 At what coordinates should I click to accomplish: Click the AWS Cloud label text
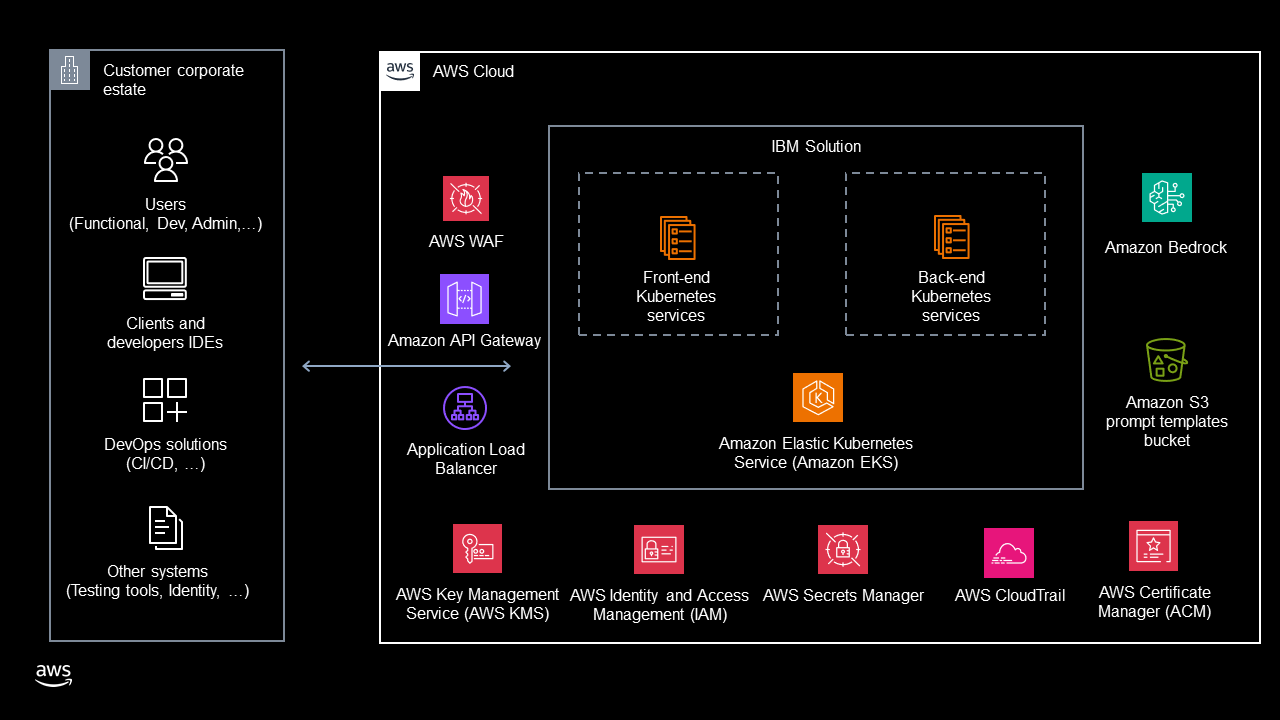(x=473, y=71)
